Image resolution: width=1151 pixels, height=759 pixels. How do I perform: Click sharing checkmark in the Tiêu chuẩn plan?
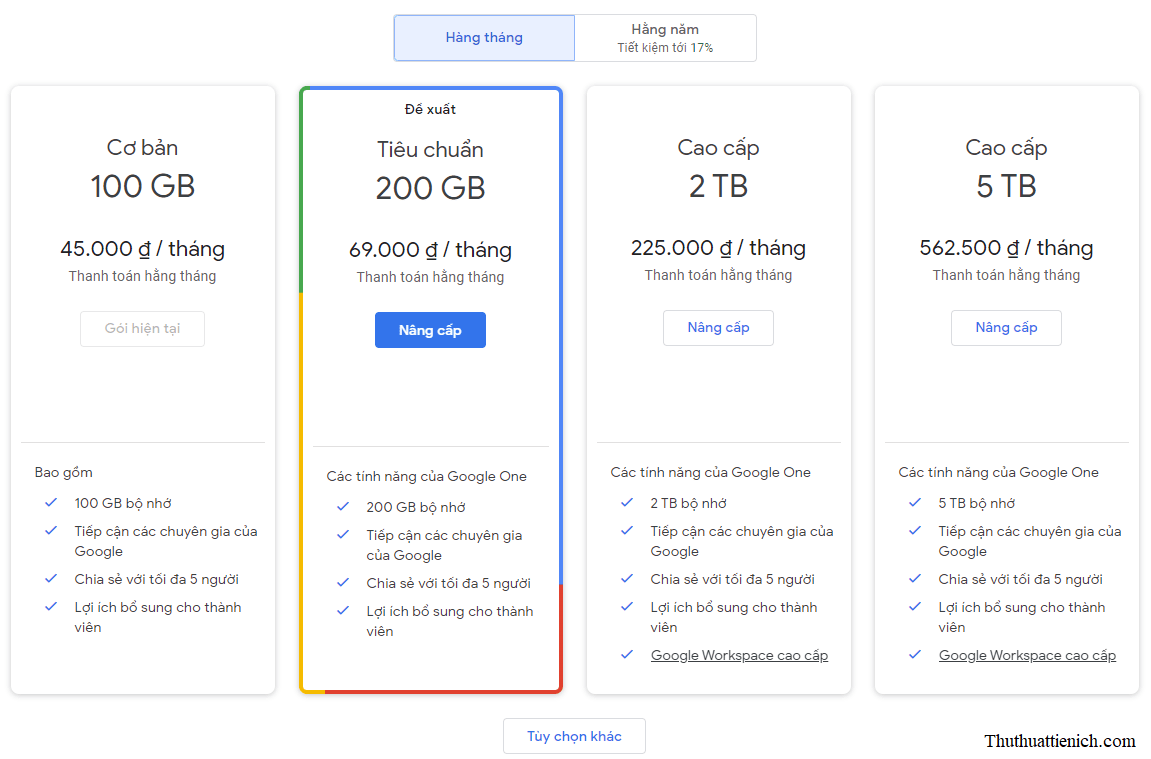(343, 582)
